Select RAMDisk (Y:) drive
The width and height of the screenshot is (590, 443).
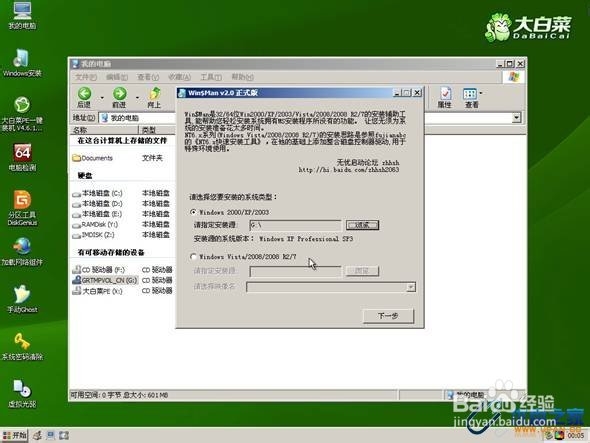[95, 225]
